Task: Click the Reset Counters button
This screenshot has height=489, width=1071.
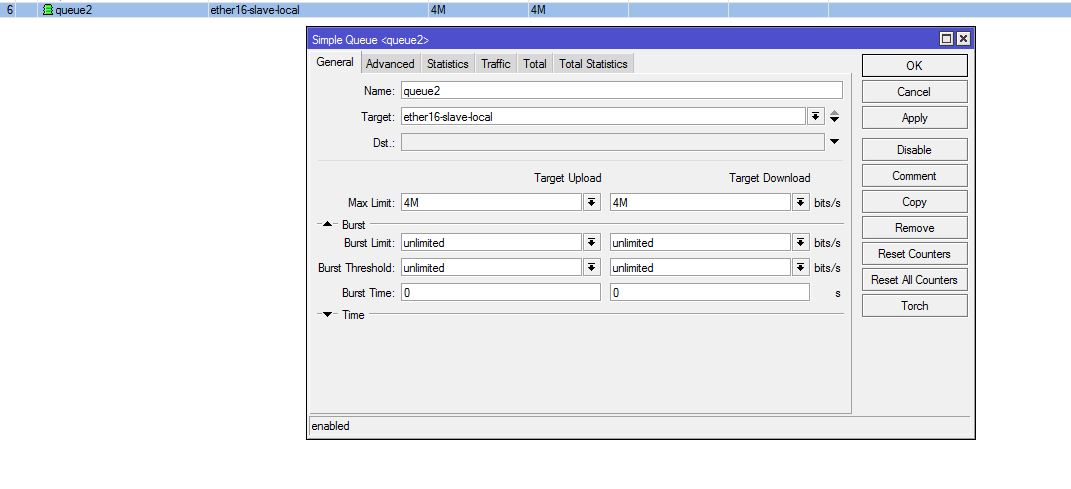Action: point(915,253)
